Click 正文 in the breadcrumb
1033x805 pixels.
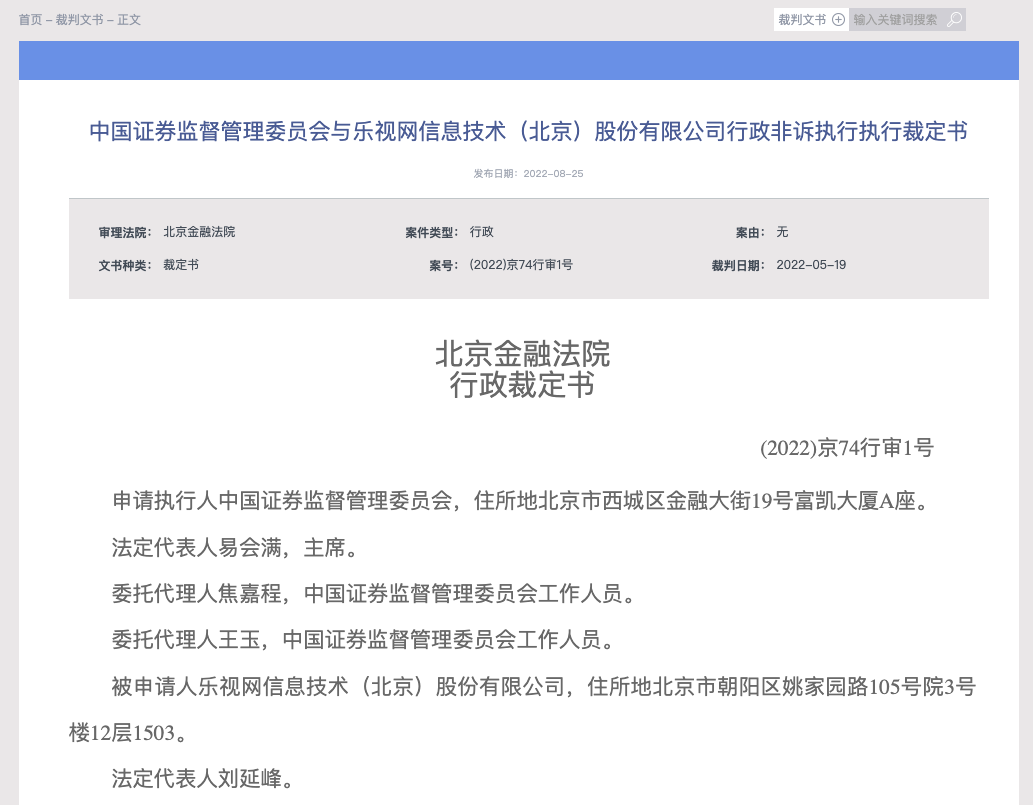tap(129, 20)
